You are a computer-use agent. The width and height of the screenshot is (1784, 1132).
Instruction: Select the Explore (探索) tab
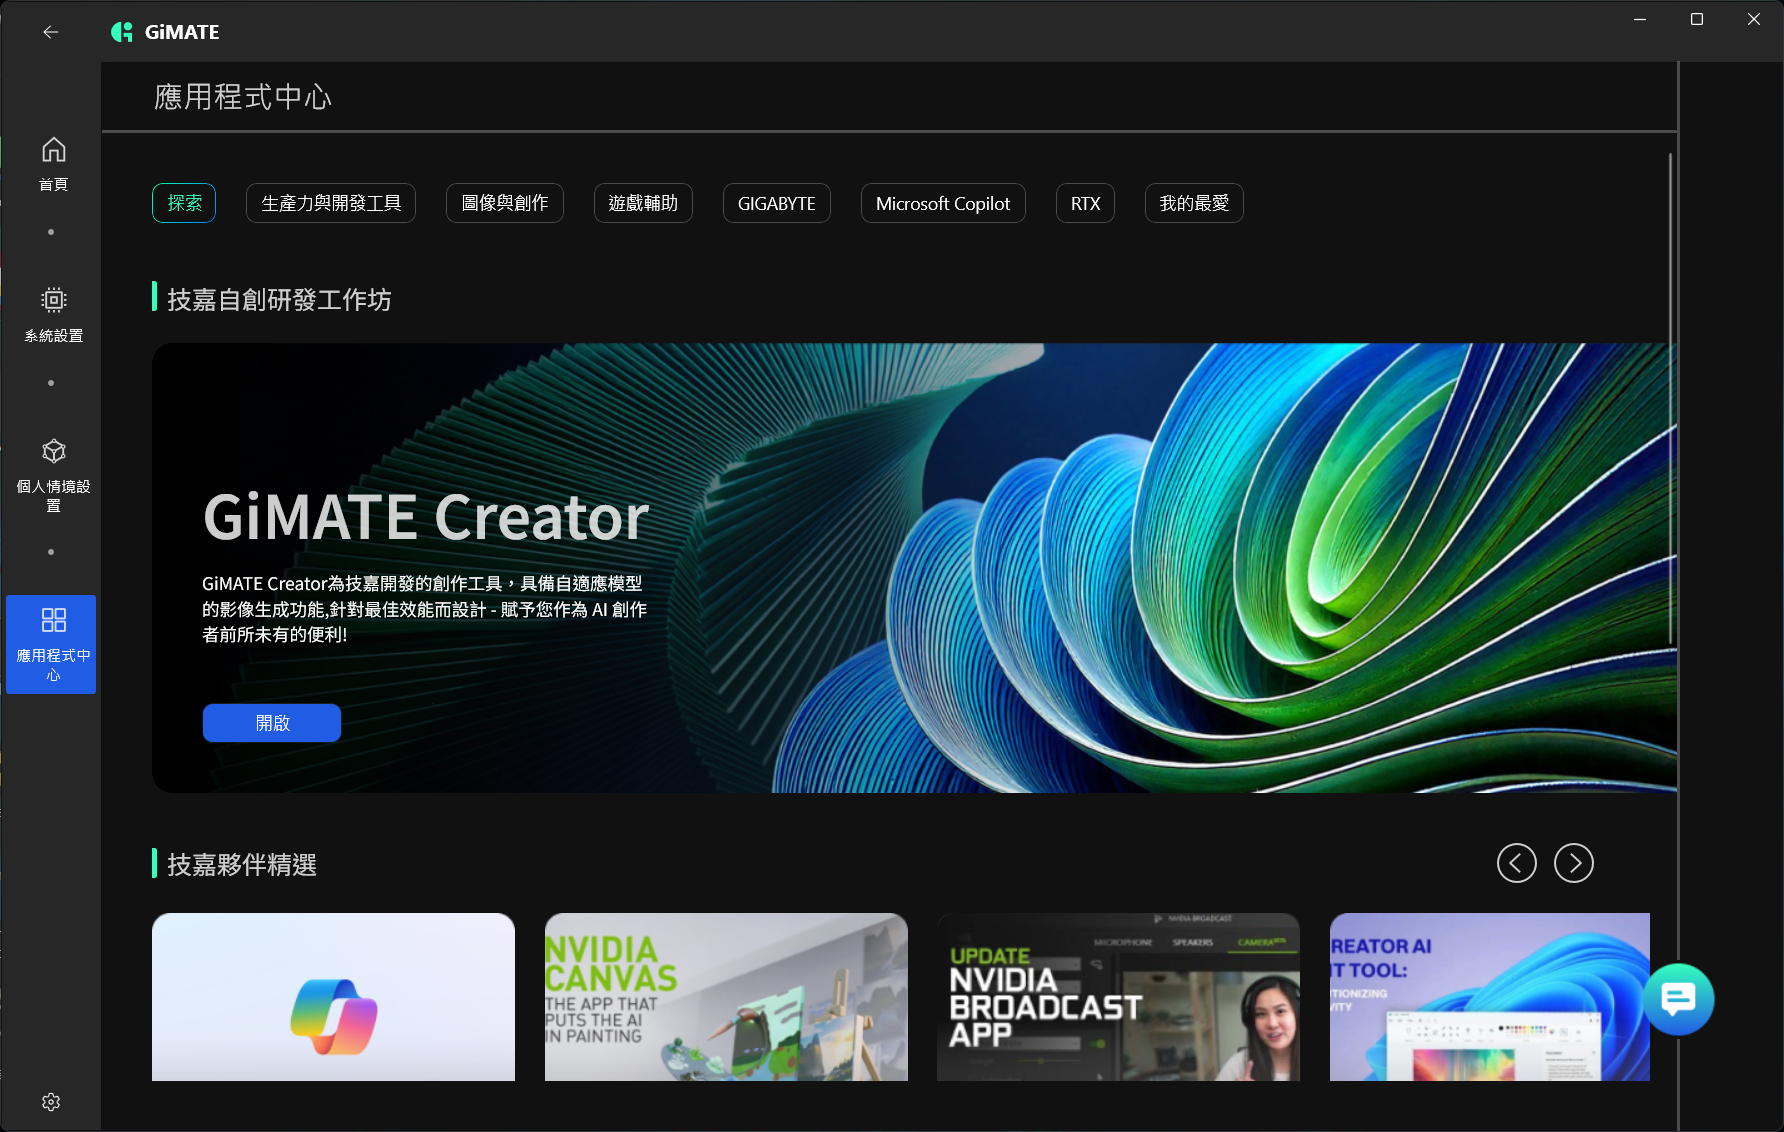point(184,203)
